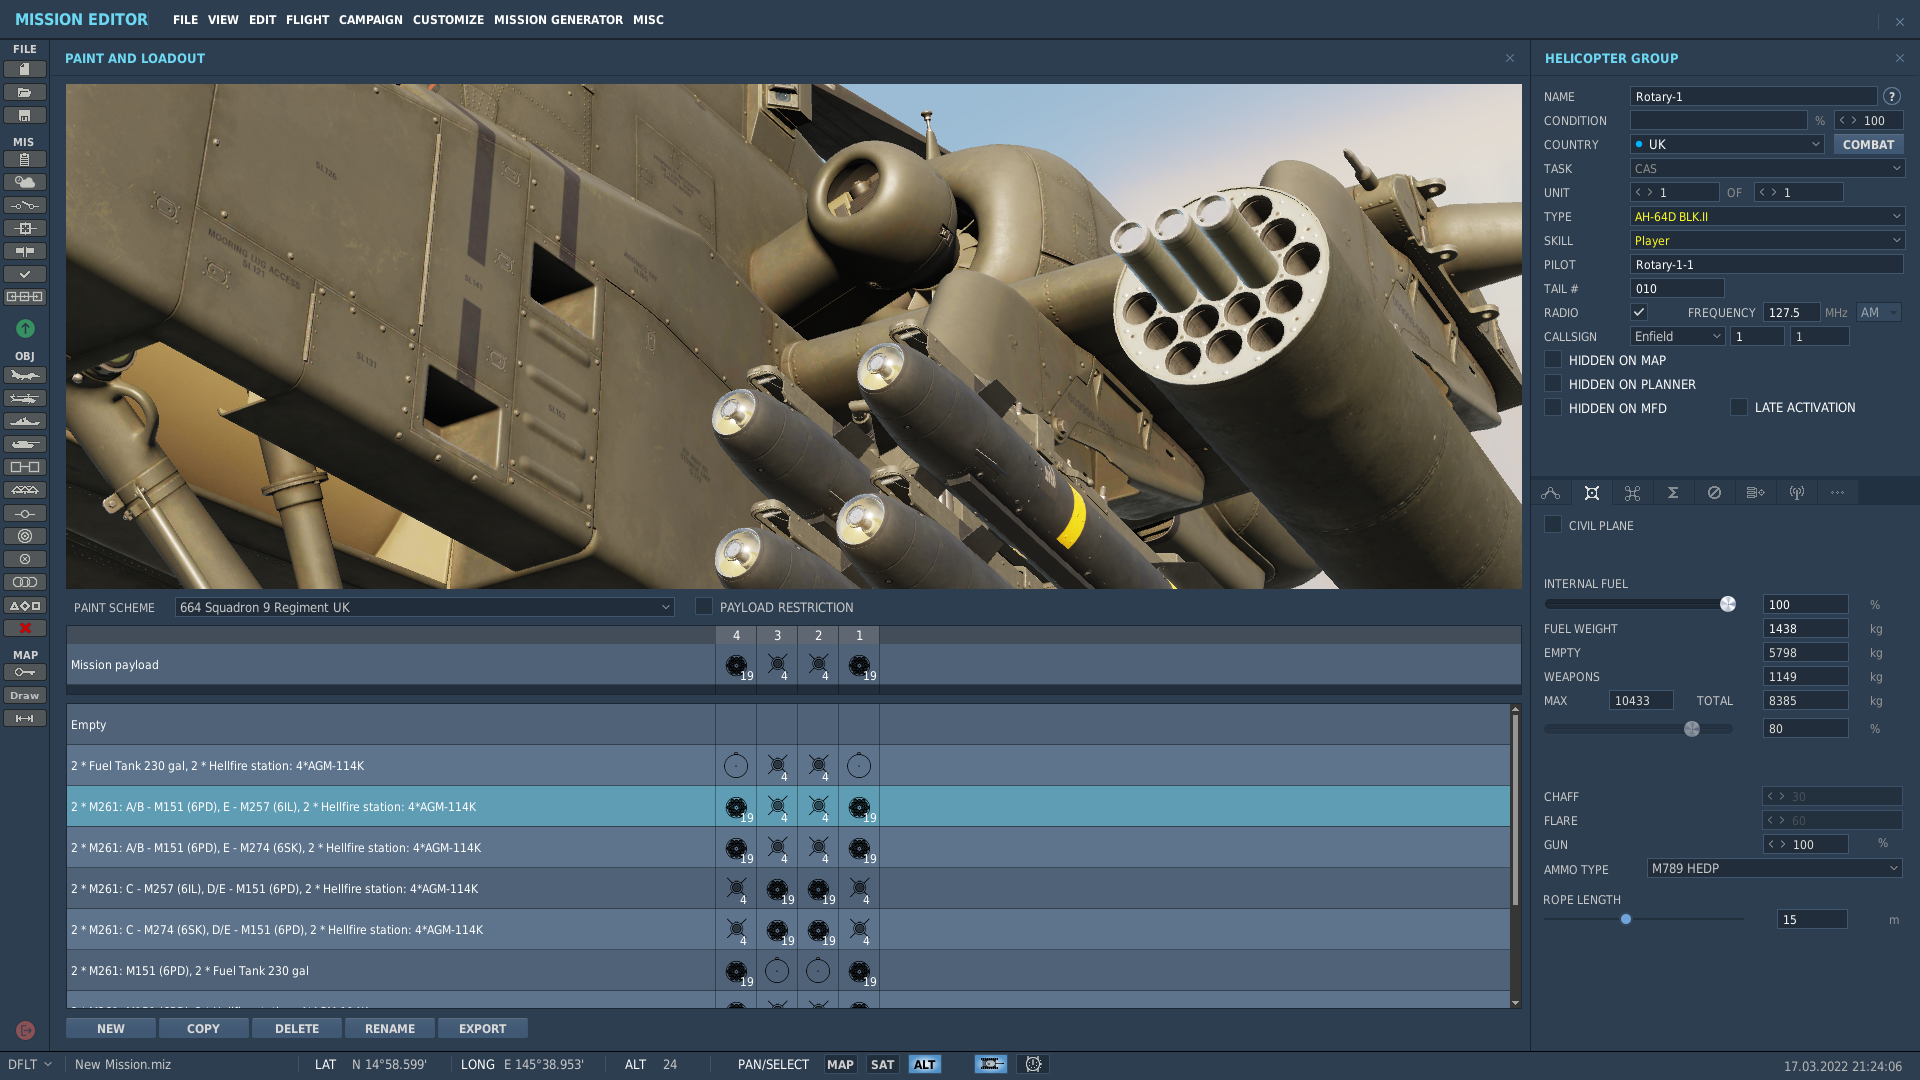Click the red X delete object icon

[25, 628]
